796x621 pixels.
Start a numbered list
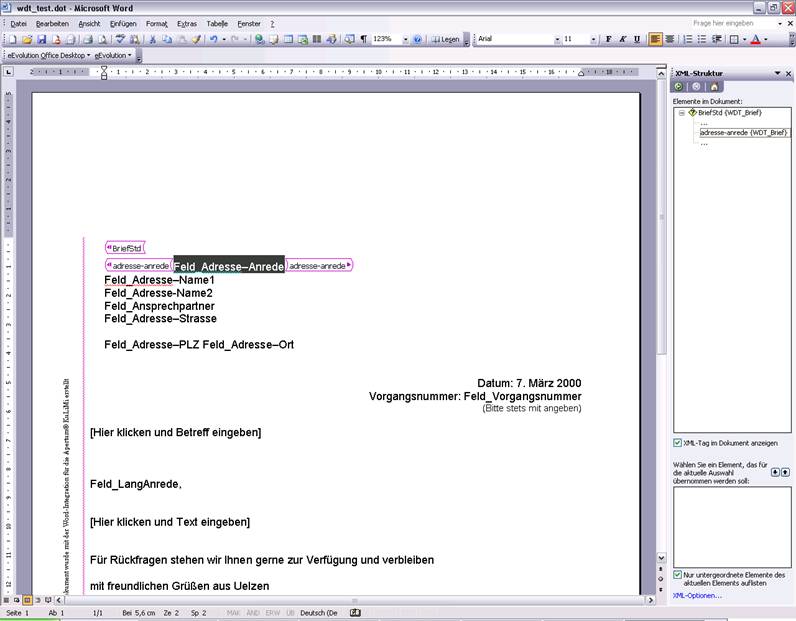click(x=687, y=39)
